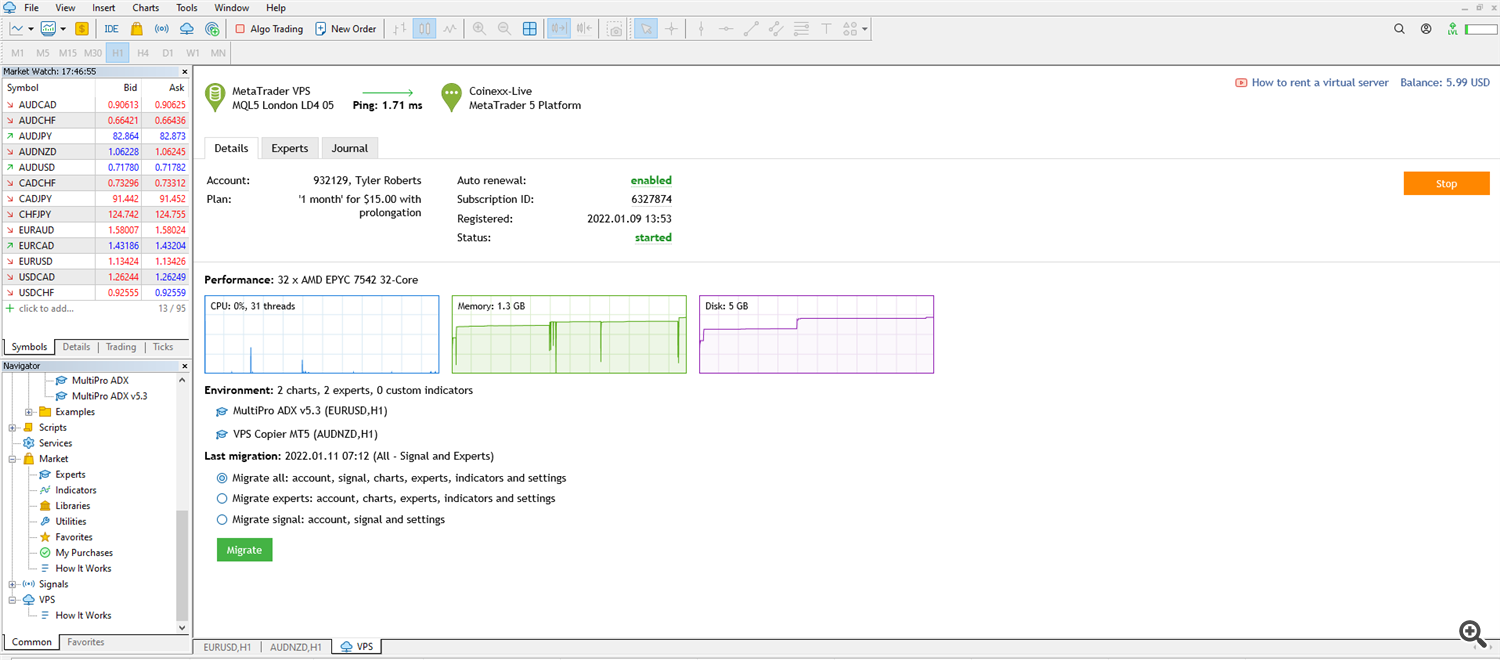Image resolution: width=1500 pixels, height=660 pixels.
Task: Toggle chart auto scroll icon
Action: 560,29
